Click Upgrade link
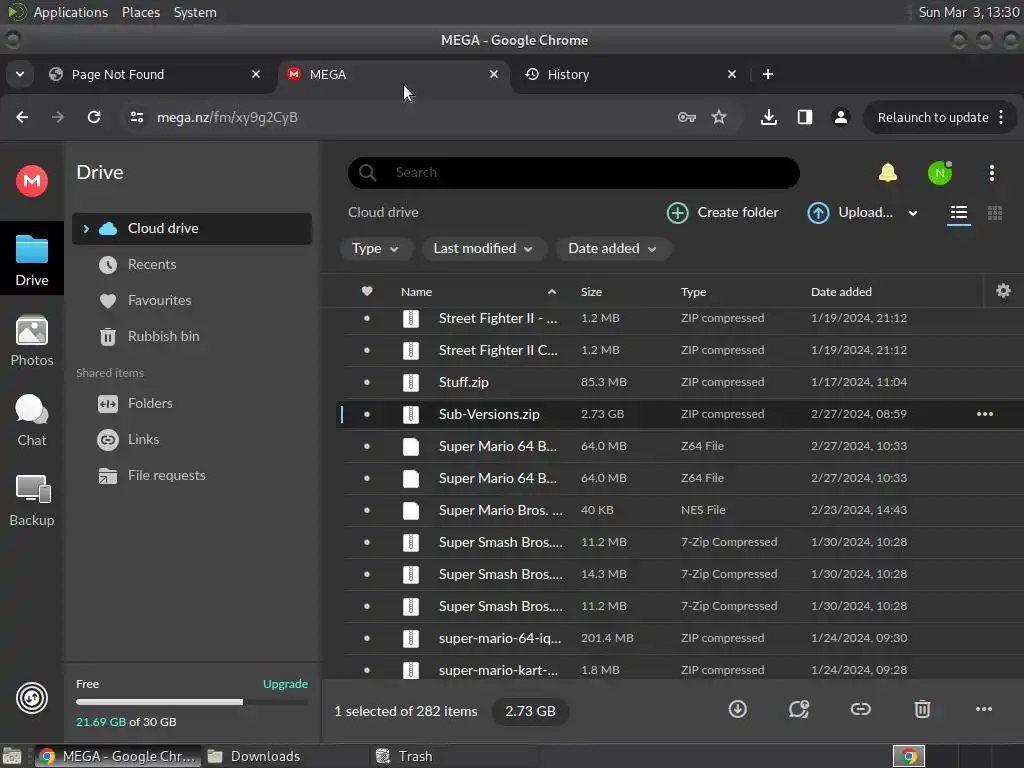The image size is (1024, 768). (x=285, y=684)
